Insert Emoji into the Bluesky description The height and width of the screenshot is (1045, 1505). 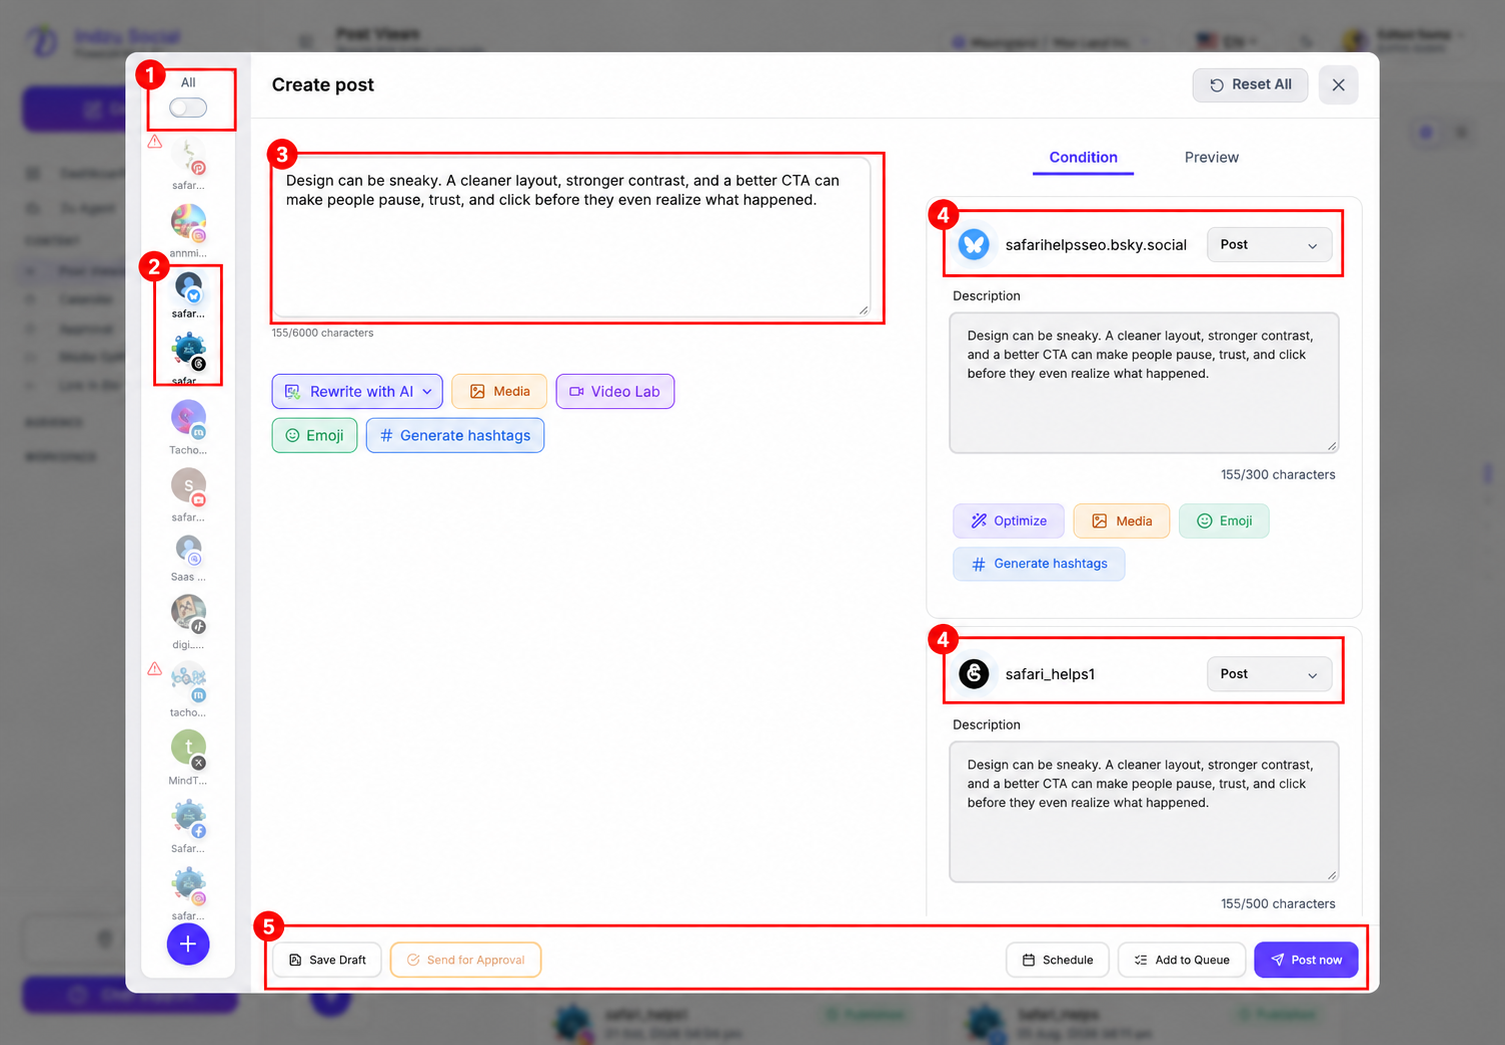tap(1224, 521)
